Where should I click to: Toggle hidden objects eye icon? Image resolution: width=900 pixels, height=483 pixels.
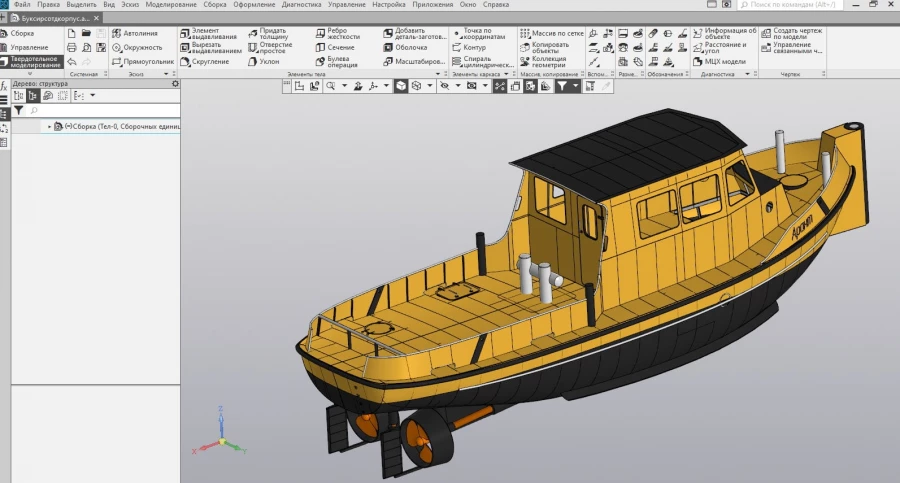(x=444, y=86)
